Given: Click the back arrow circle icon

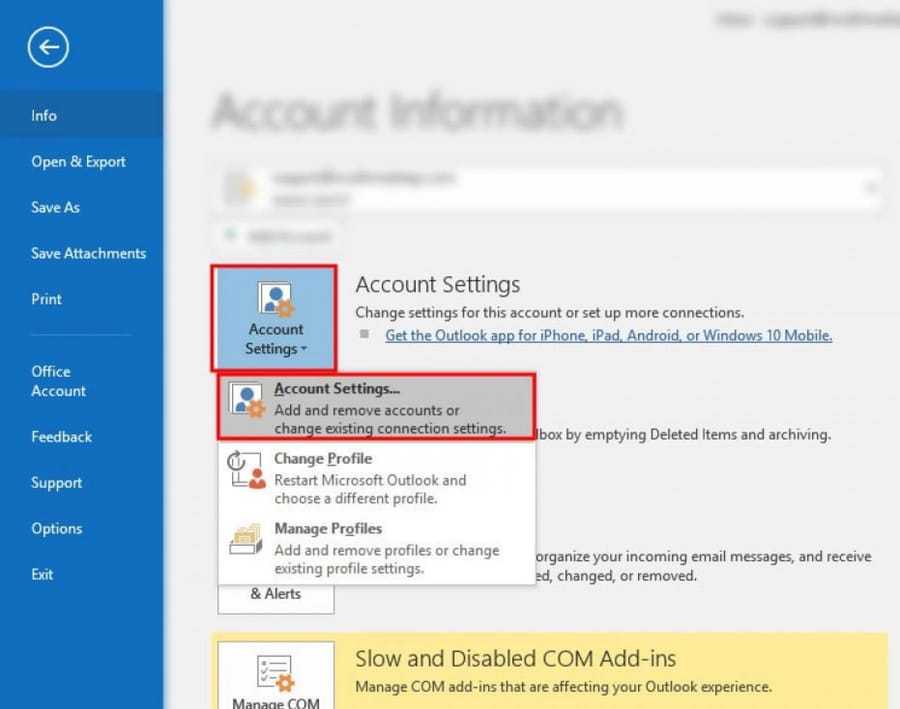Looking at the screenshot, I should [48, 47].
